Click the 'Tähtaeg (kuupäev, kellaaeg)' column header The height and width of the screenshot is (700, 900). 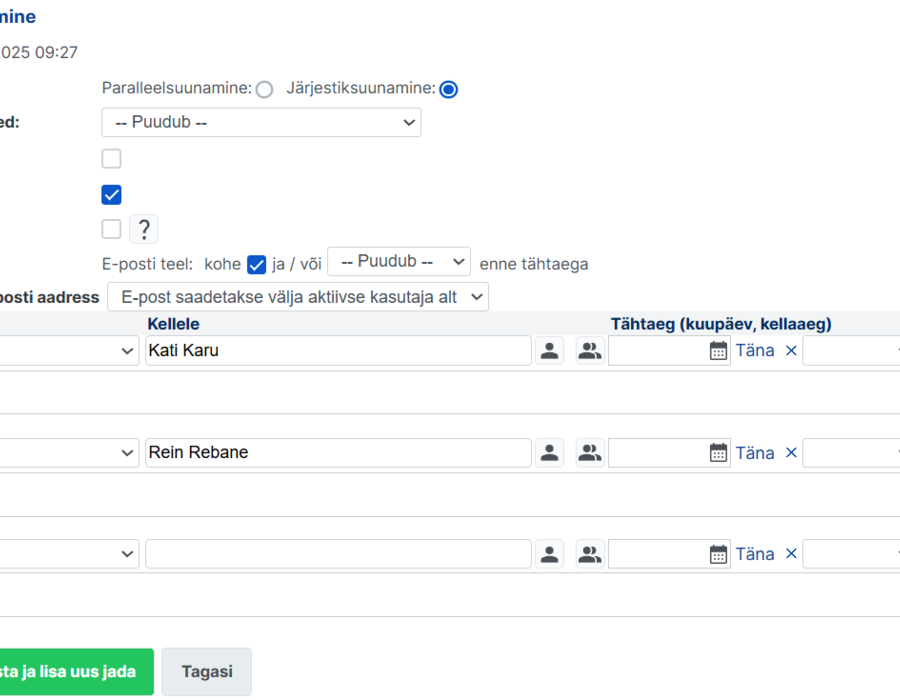pos(721,324)
